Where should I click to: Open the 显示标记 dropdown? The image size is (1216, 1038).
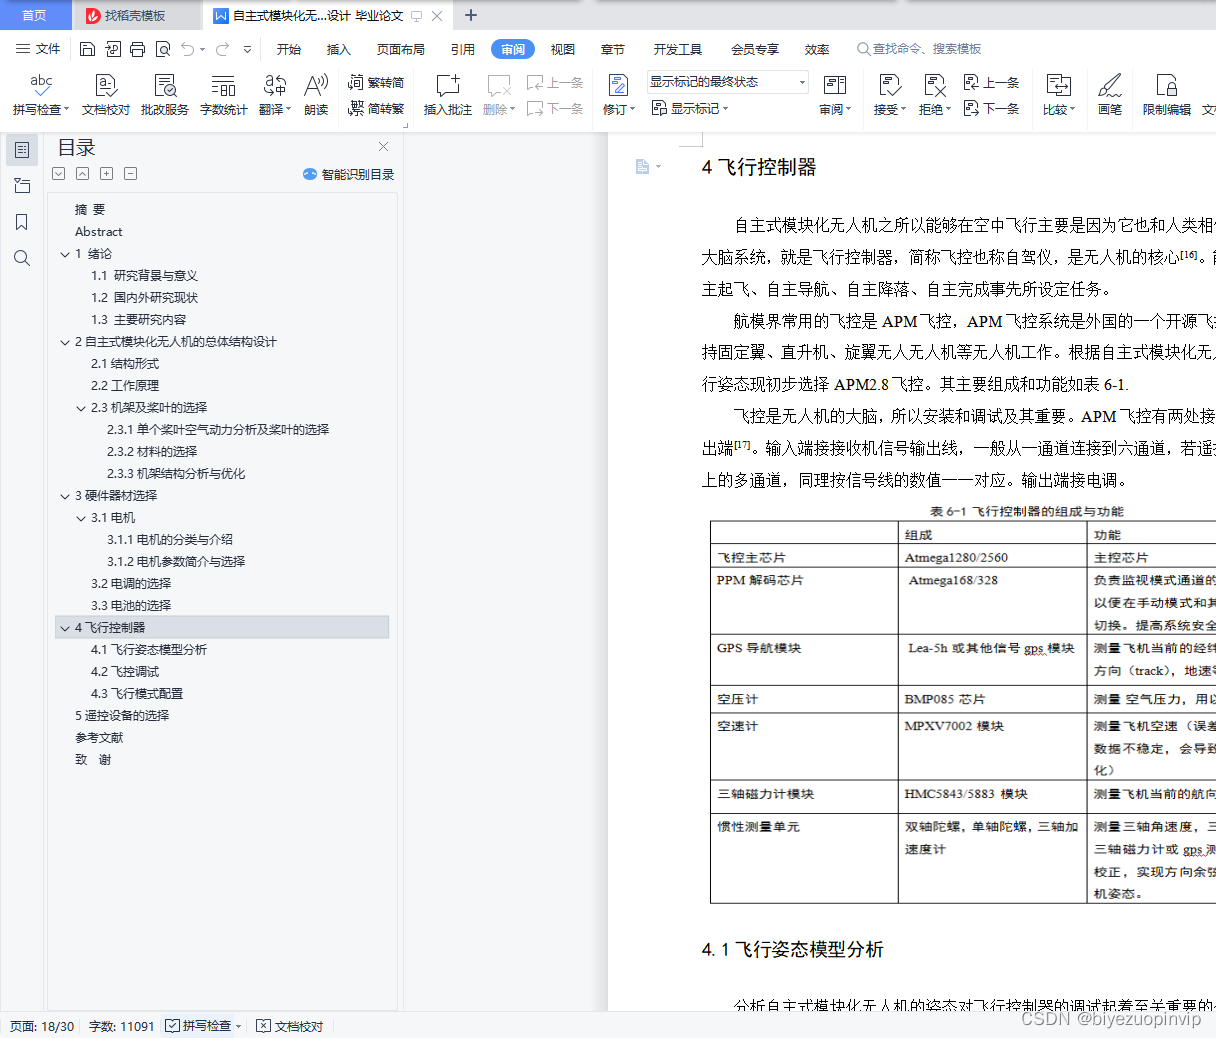pyautogui.click(x=690, y=108)
